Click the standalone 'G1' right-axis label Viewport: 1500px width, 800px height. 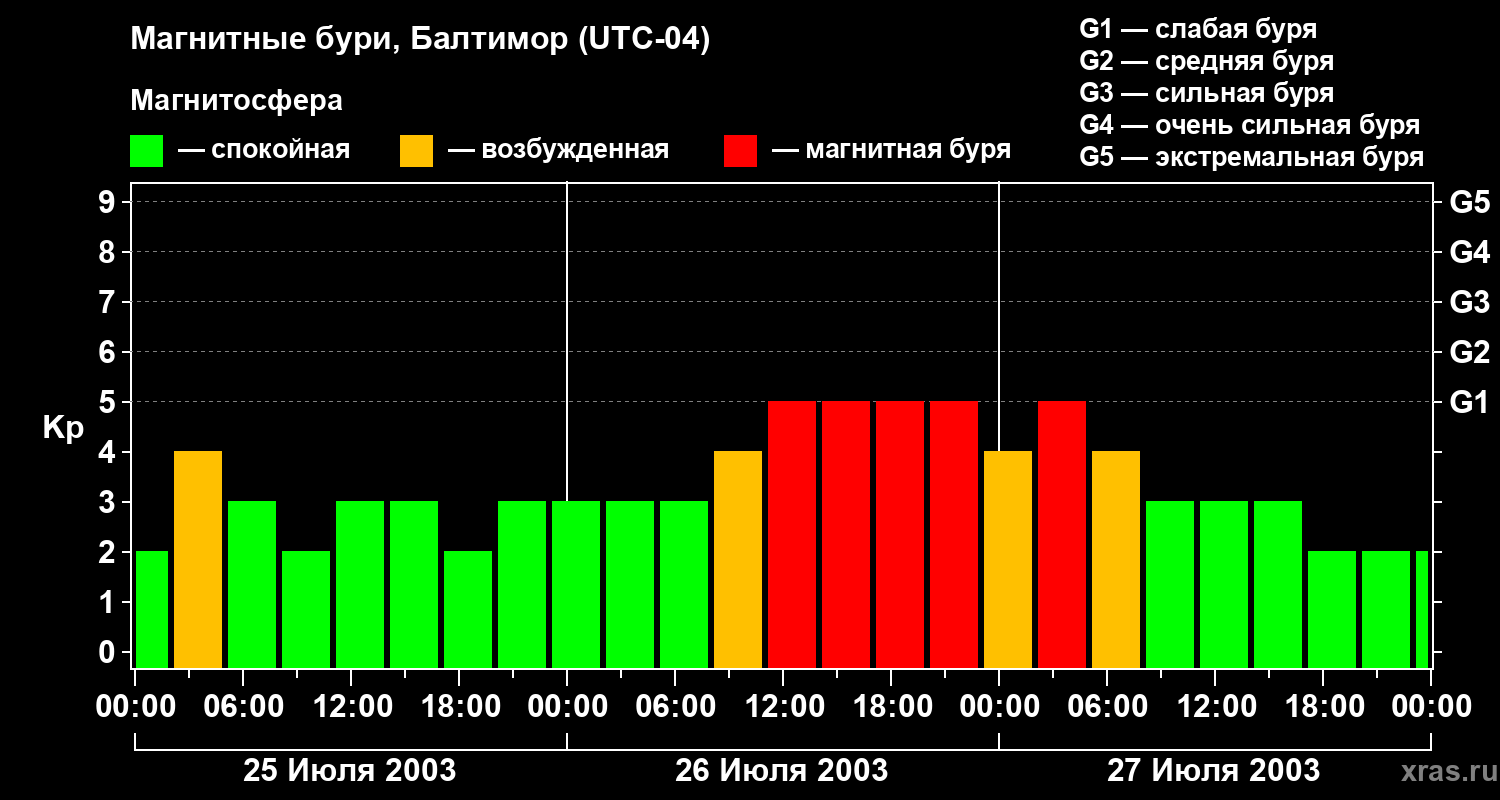1469,402
